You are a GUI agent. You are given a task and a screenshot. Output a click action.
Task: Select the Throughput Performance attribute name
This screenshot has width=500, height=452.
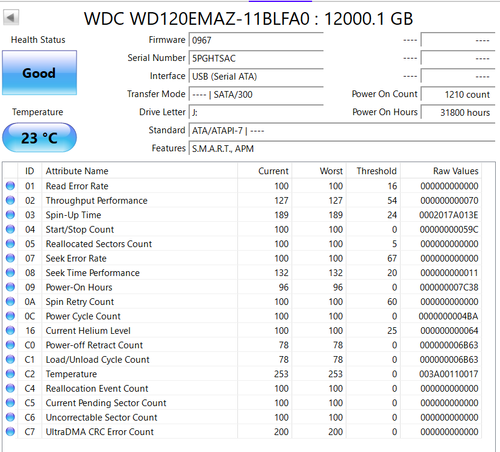96,201
